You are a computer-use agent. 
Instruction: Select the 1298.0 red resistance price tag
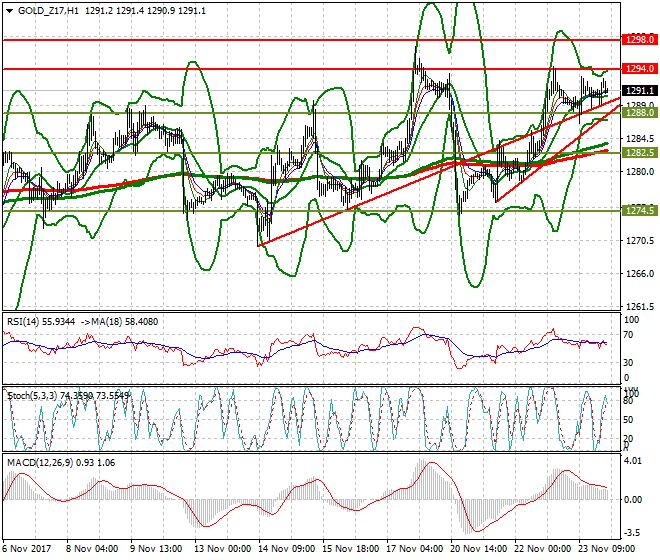tap(638, 40)
